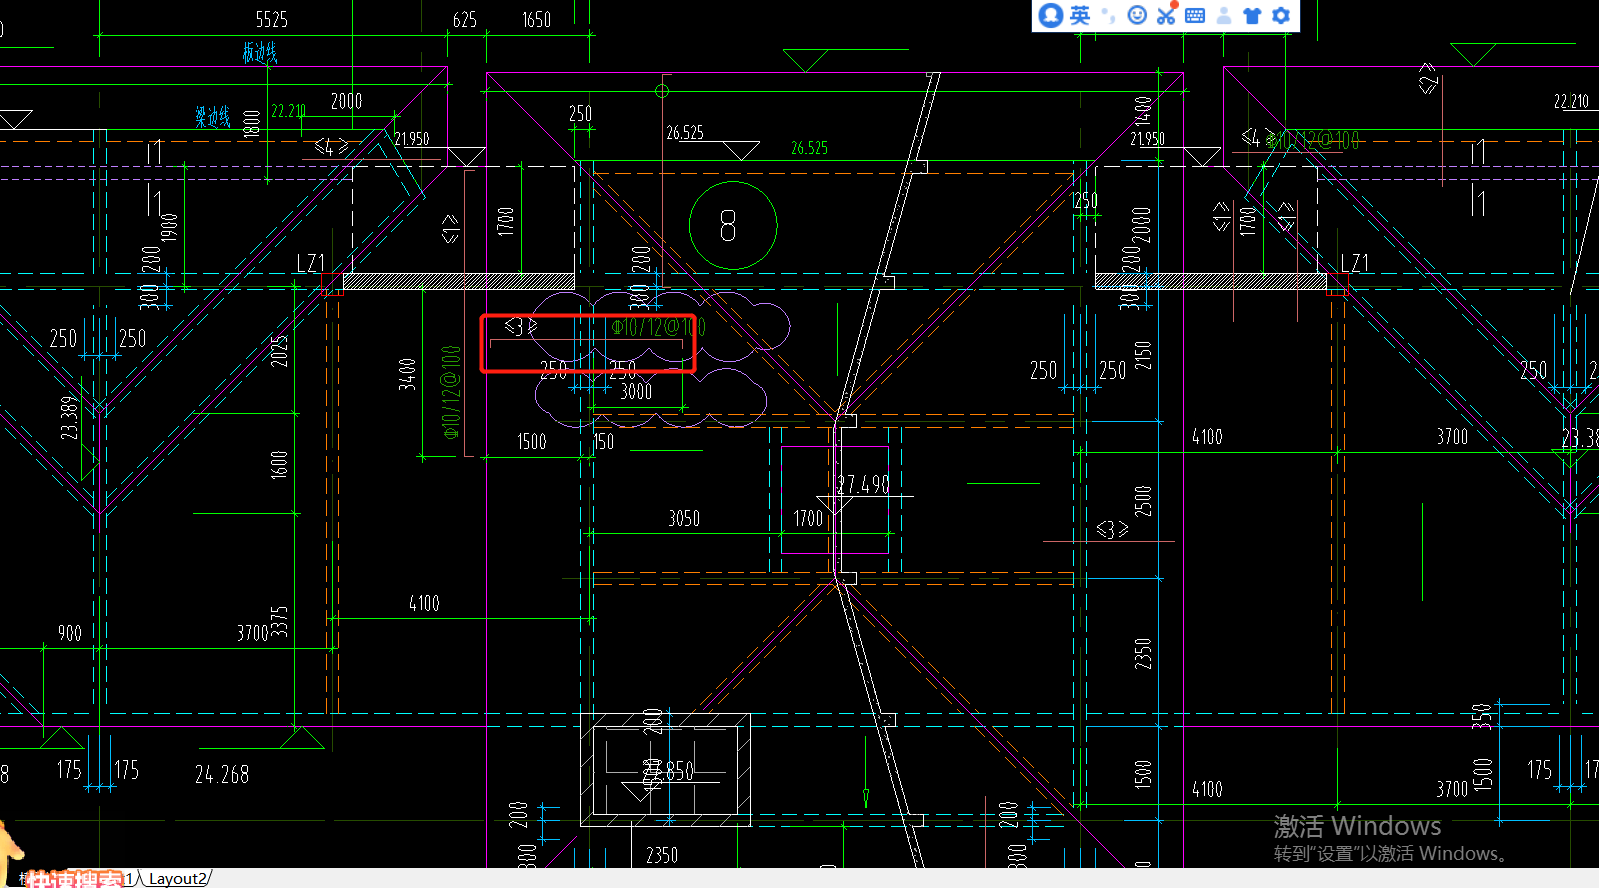Click the 快速搜索 quick search overlay button

[75, 879]
